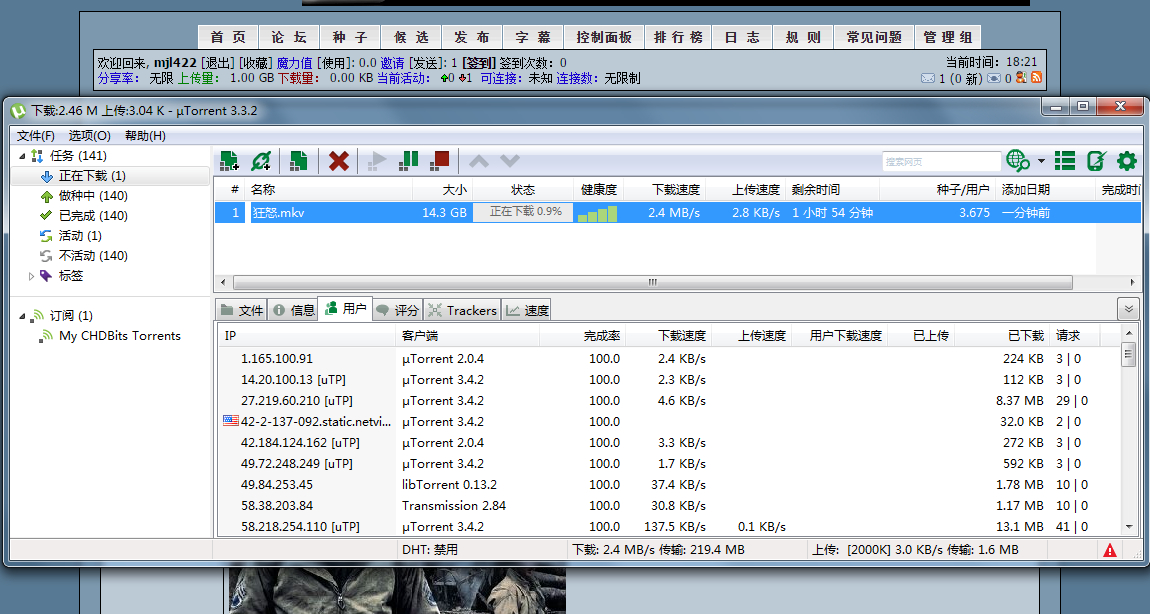
Task: Open Preferences gear icon
Action: pyautogui.click(x=1127, y=161)
